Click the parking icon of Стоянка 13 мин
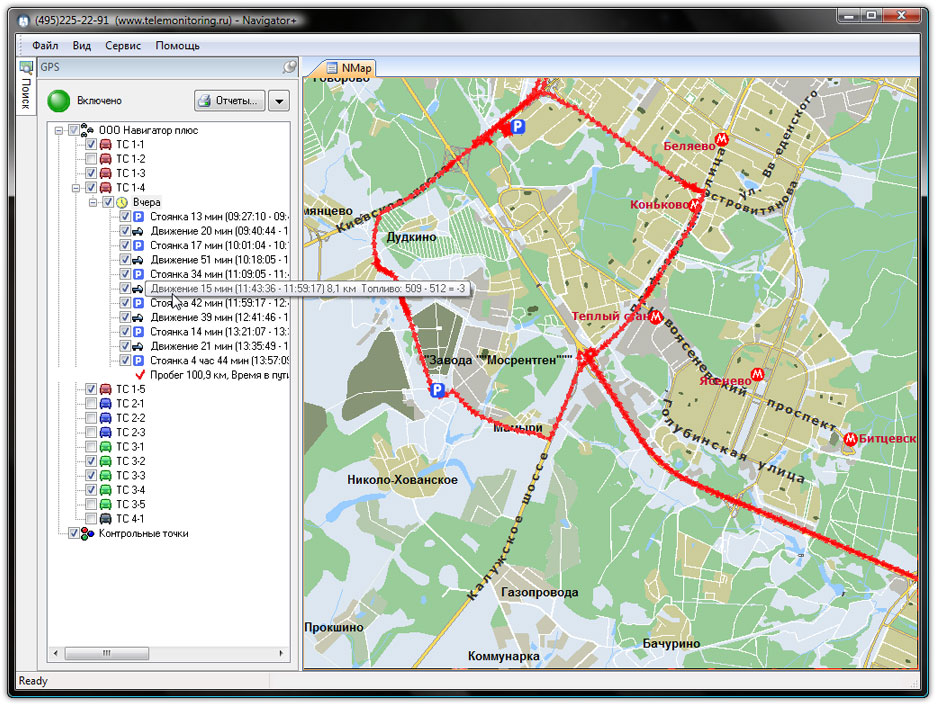This screenshot has height=705, width=936. pyautogui.click(x=138, y=217)
